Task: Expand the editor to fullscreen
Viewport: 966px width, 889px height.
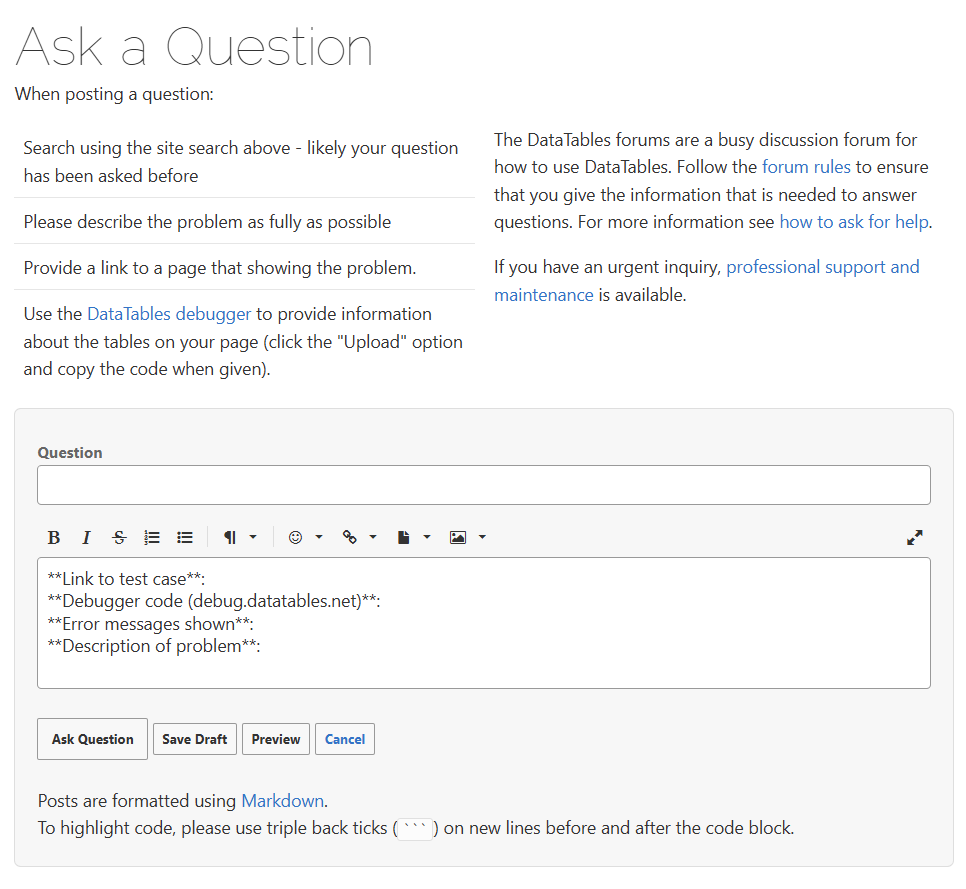Action: (914, 538)
